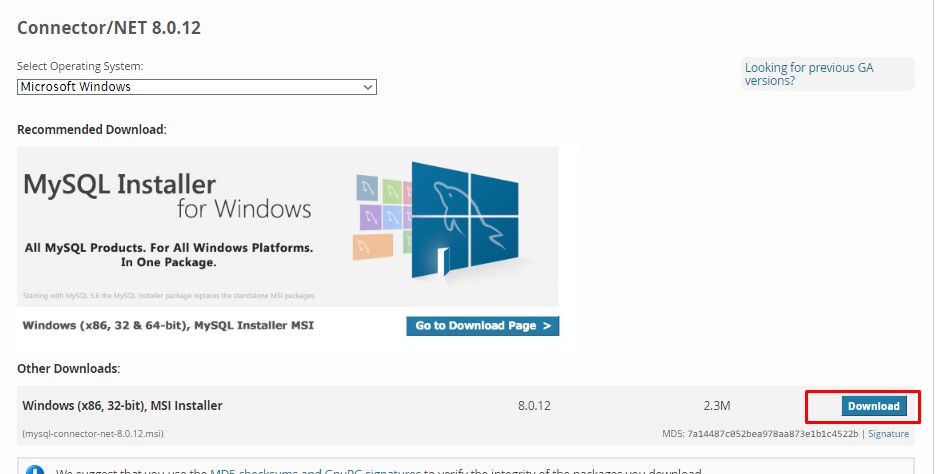Click Go to Download Page button
The image size is (949, 474).
[x=482, y=326]
